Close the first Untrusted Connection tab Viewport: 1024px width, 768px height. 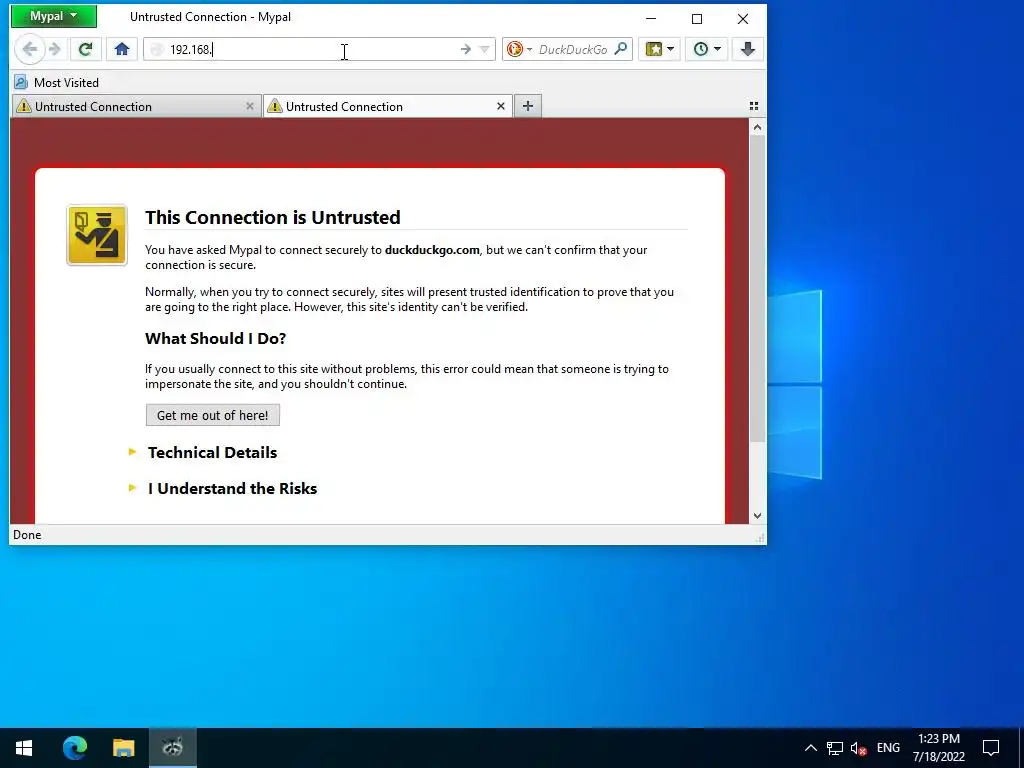point(249,106)
